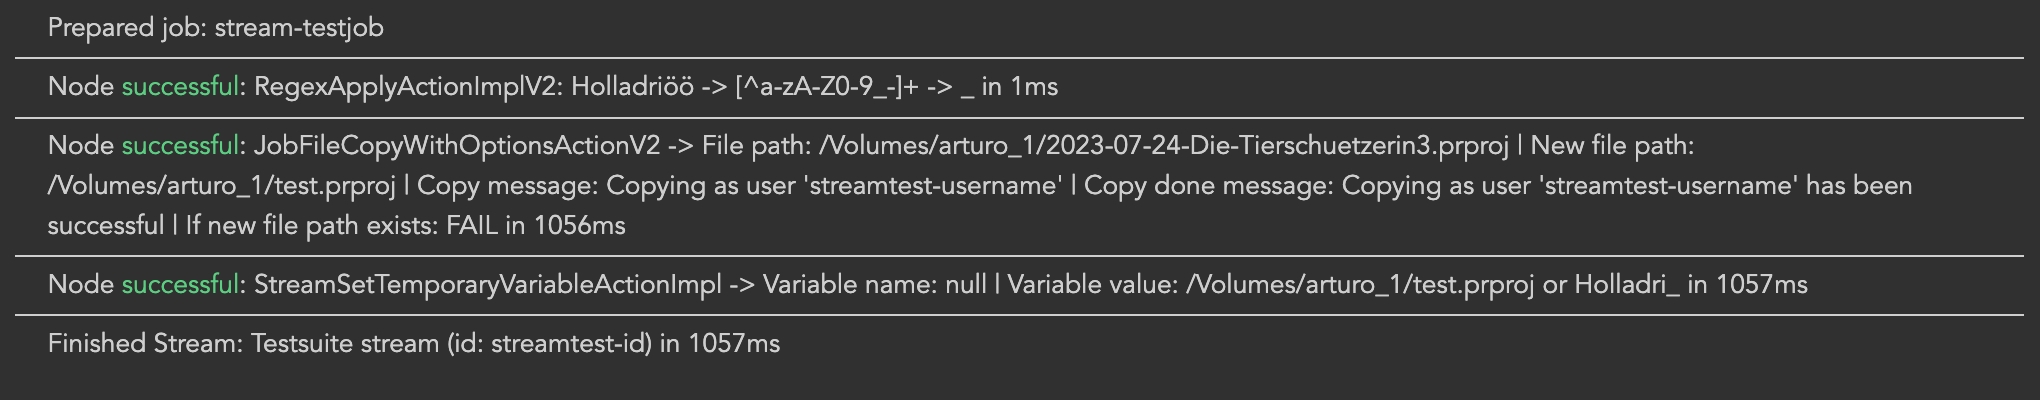Click green "successful" status in RegexApply row
2040x400 pixels.
tap(180, 87)
